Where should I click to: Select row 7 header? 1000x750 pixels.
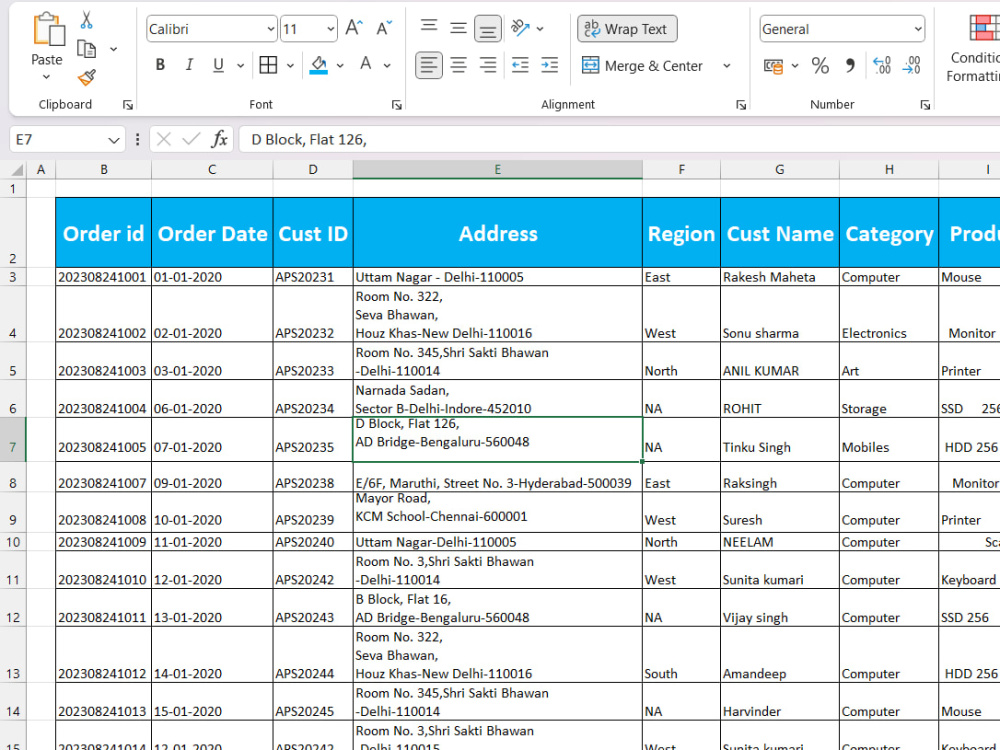pyautogui.click(x=13, y=439)
